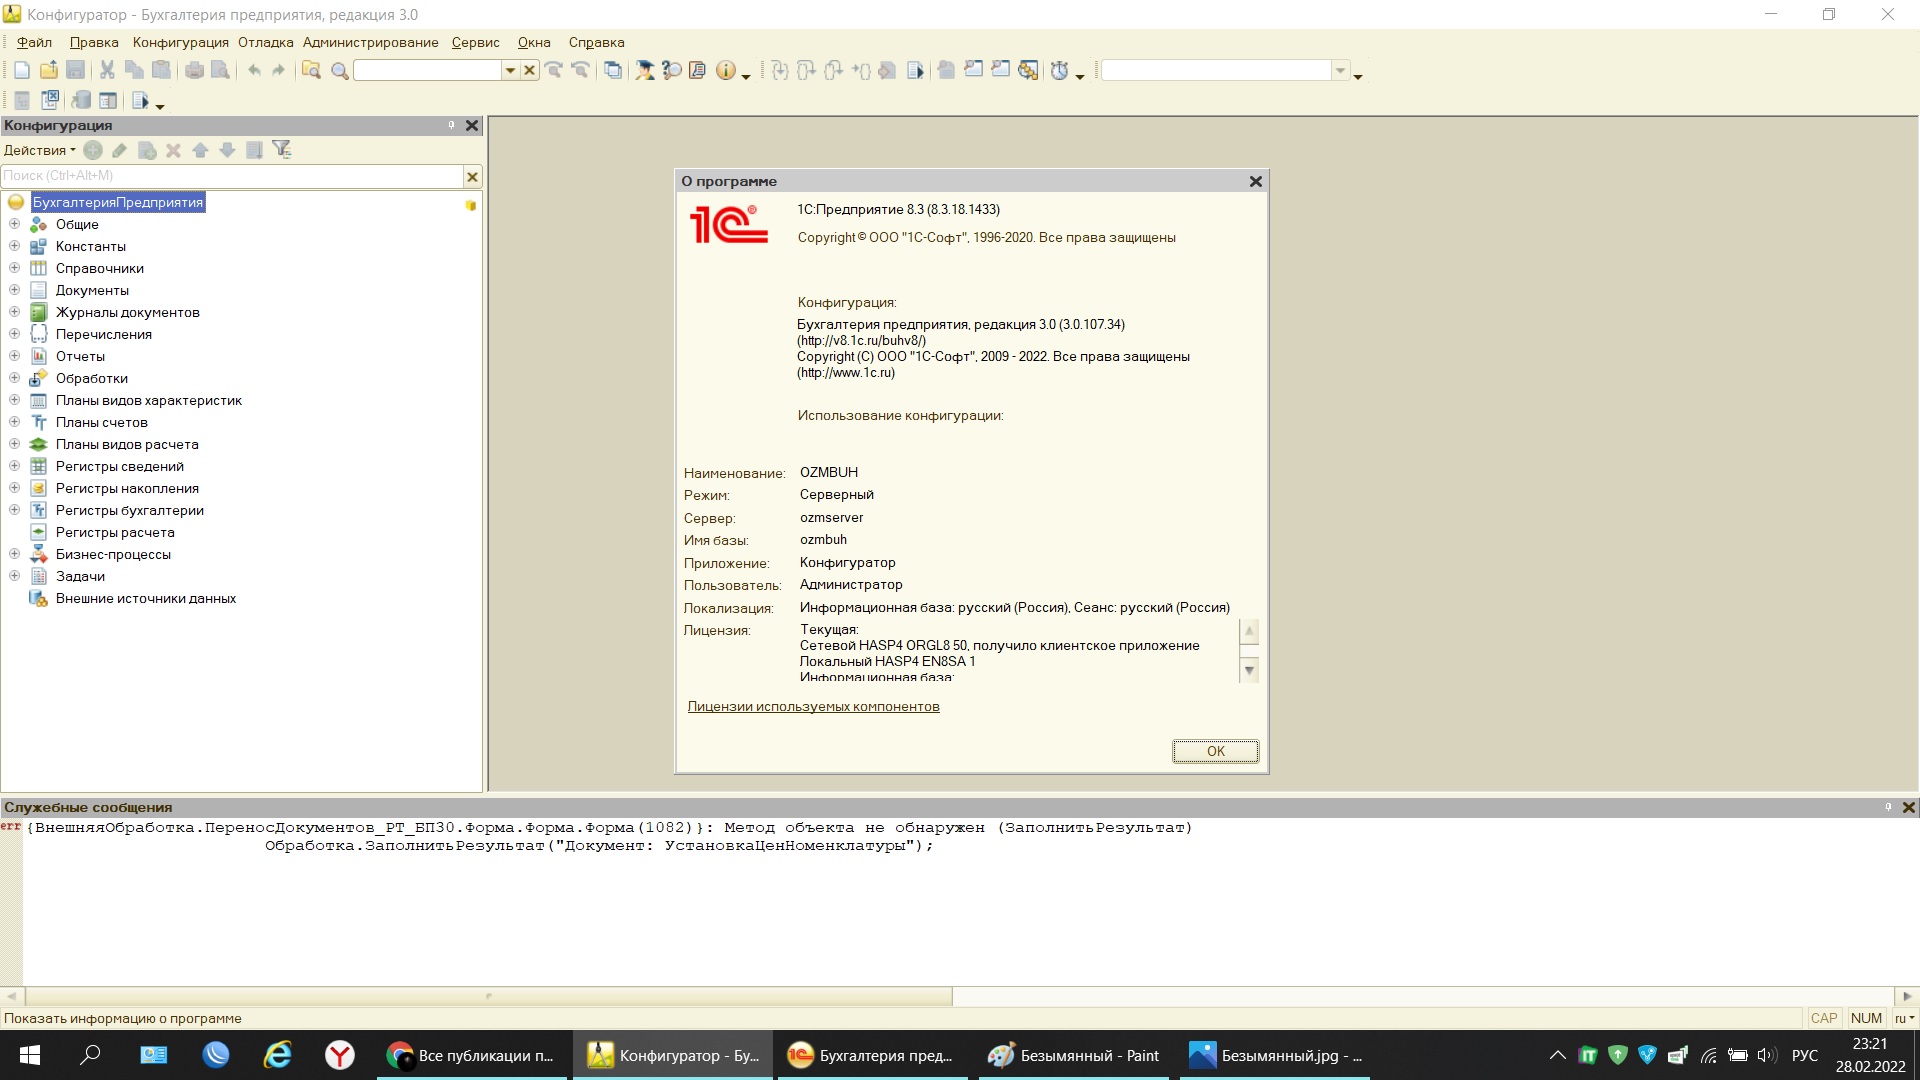The width and height of the screenshot is (1920, 1080).
Task: Click the green Add icon in Configuration panel
Action: (93, 150)
